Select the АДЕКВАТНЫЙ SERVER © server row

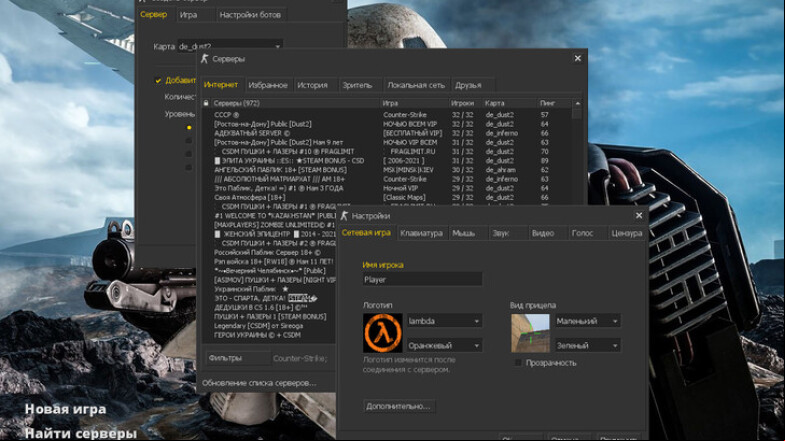(385, 133)
